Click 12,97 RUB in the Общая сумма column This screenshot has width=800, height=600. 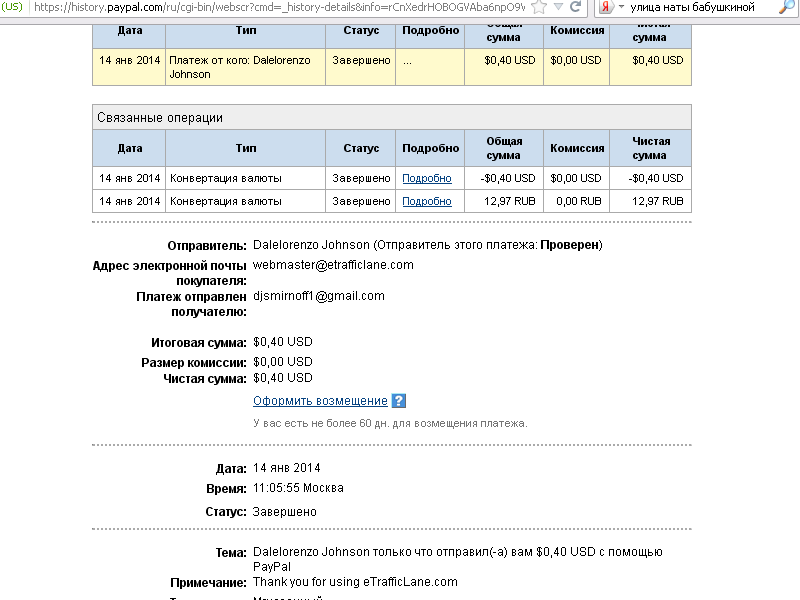(x=510, y=201)
